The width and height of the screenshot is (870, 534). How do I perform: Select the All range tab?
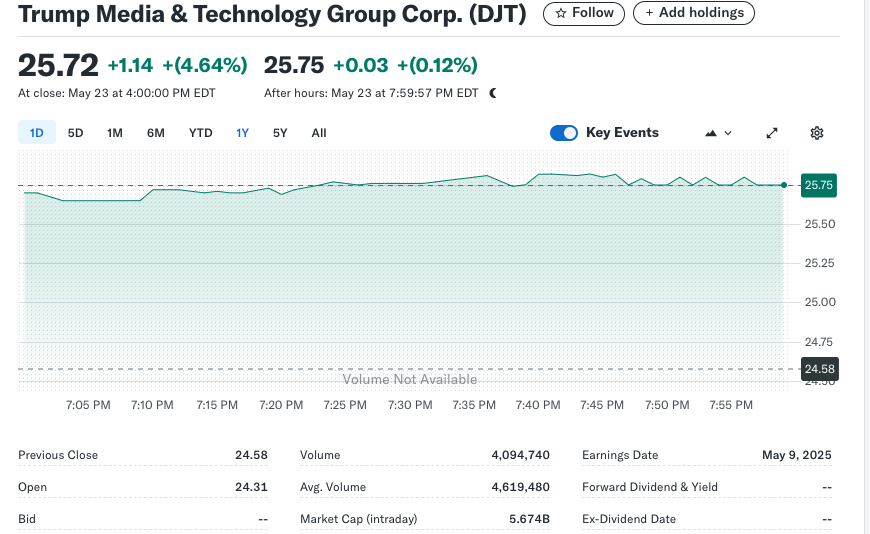coord(319,133)
